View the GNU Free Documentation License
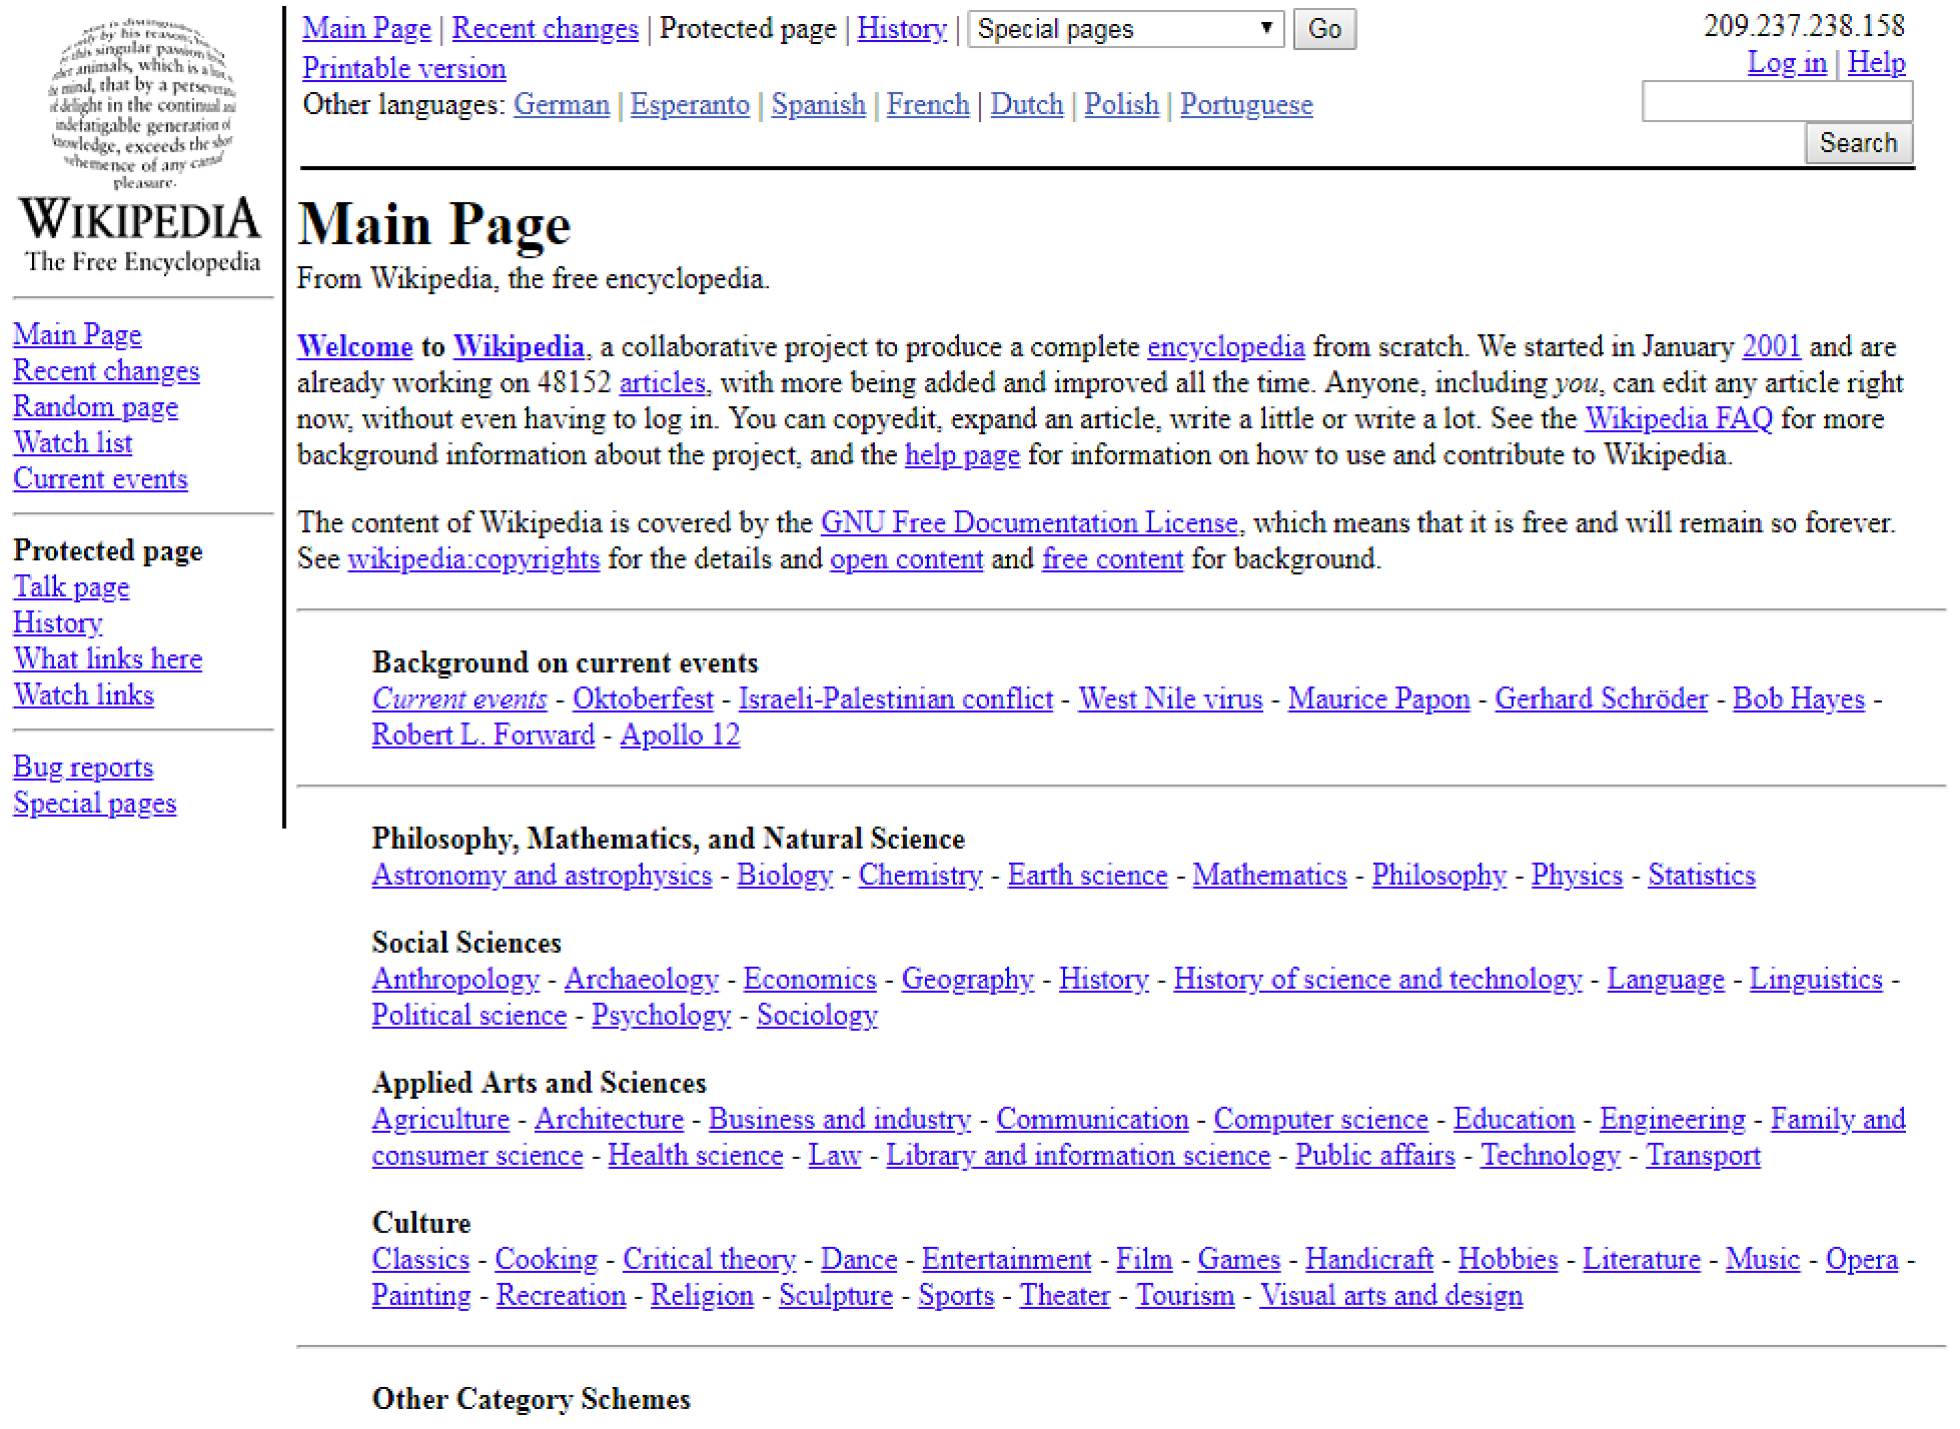1960x1429 pixels. 1028,522
